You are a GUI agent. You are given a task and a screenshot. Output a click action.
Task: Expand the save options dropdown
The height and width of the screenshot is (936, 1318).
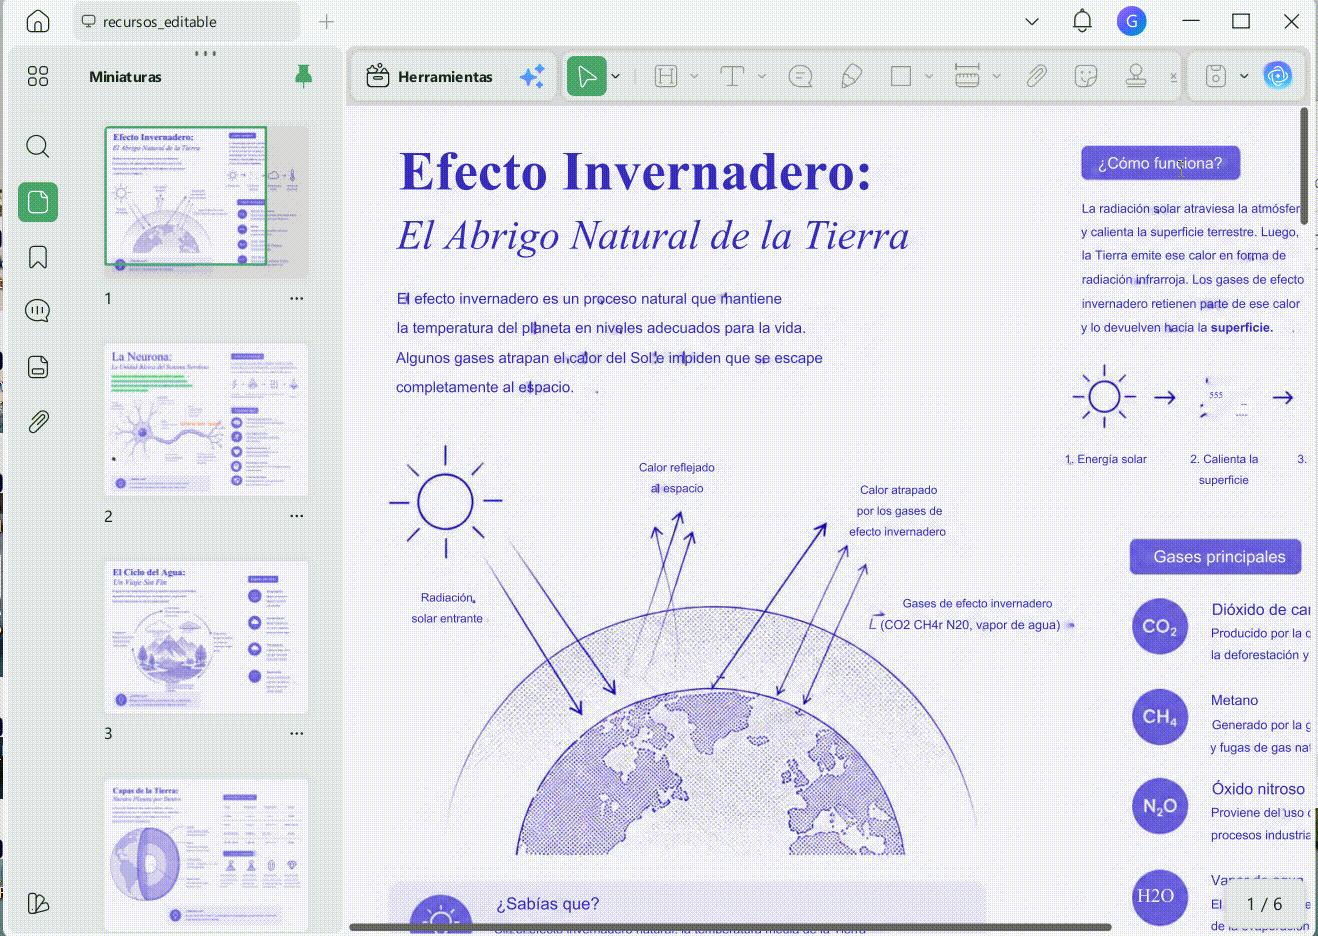pos(1244,76)
